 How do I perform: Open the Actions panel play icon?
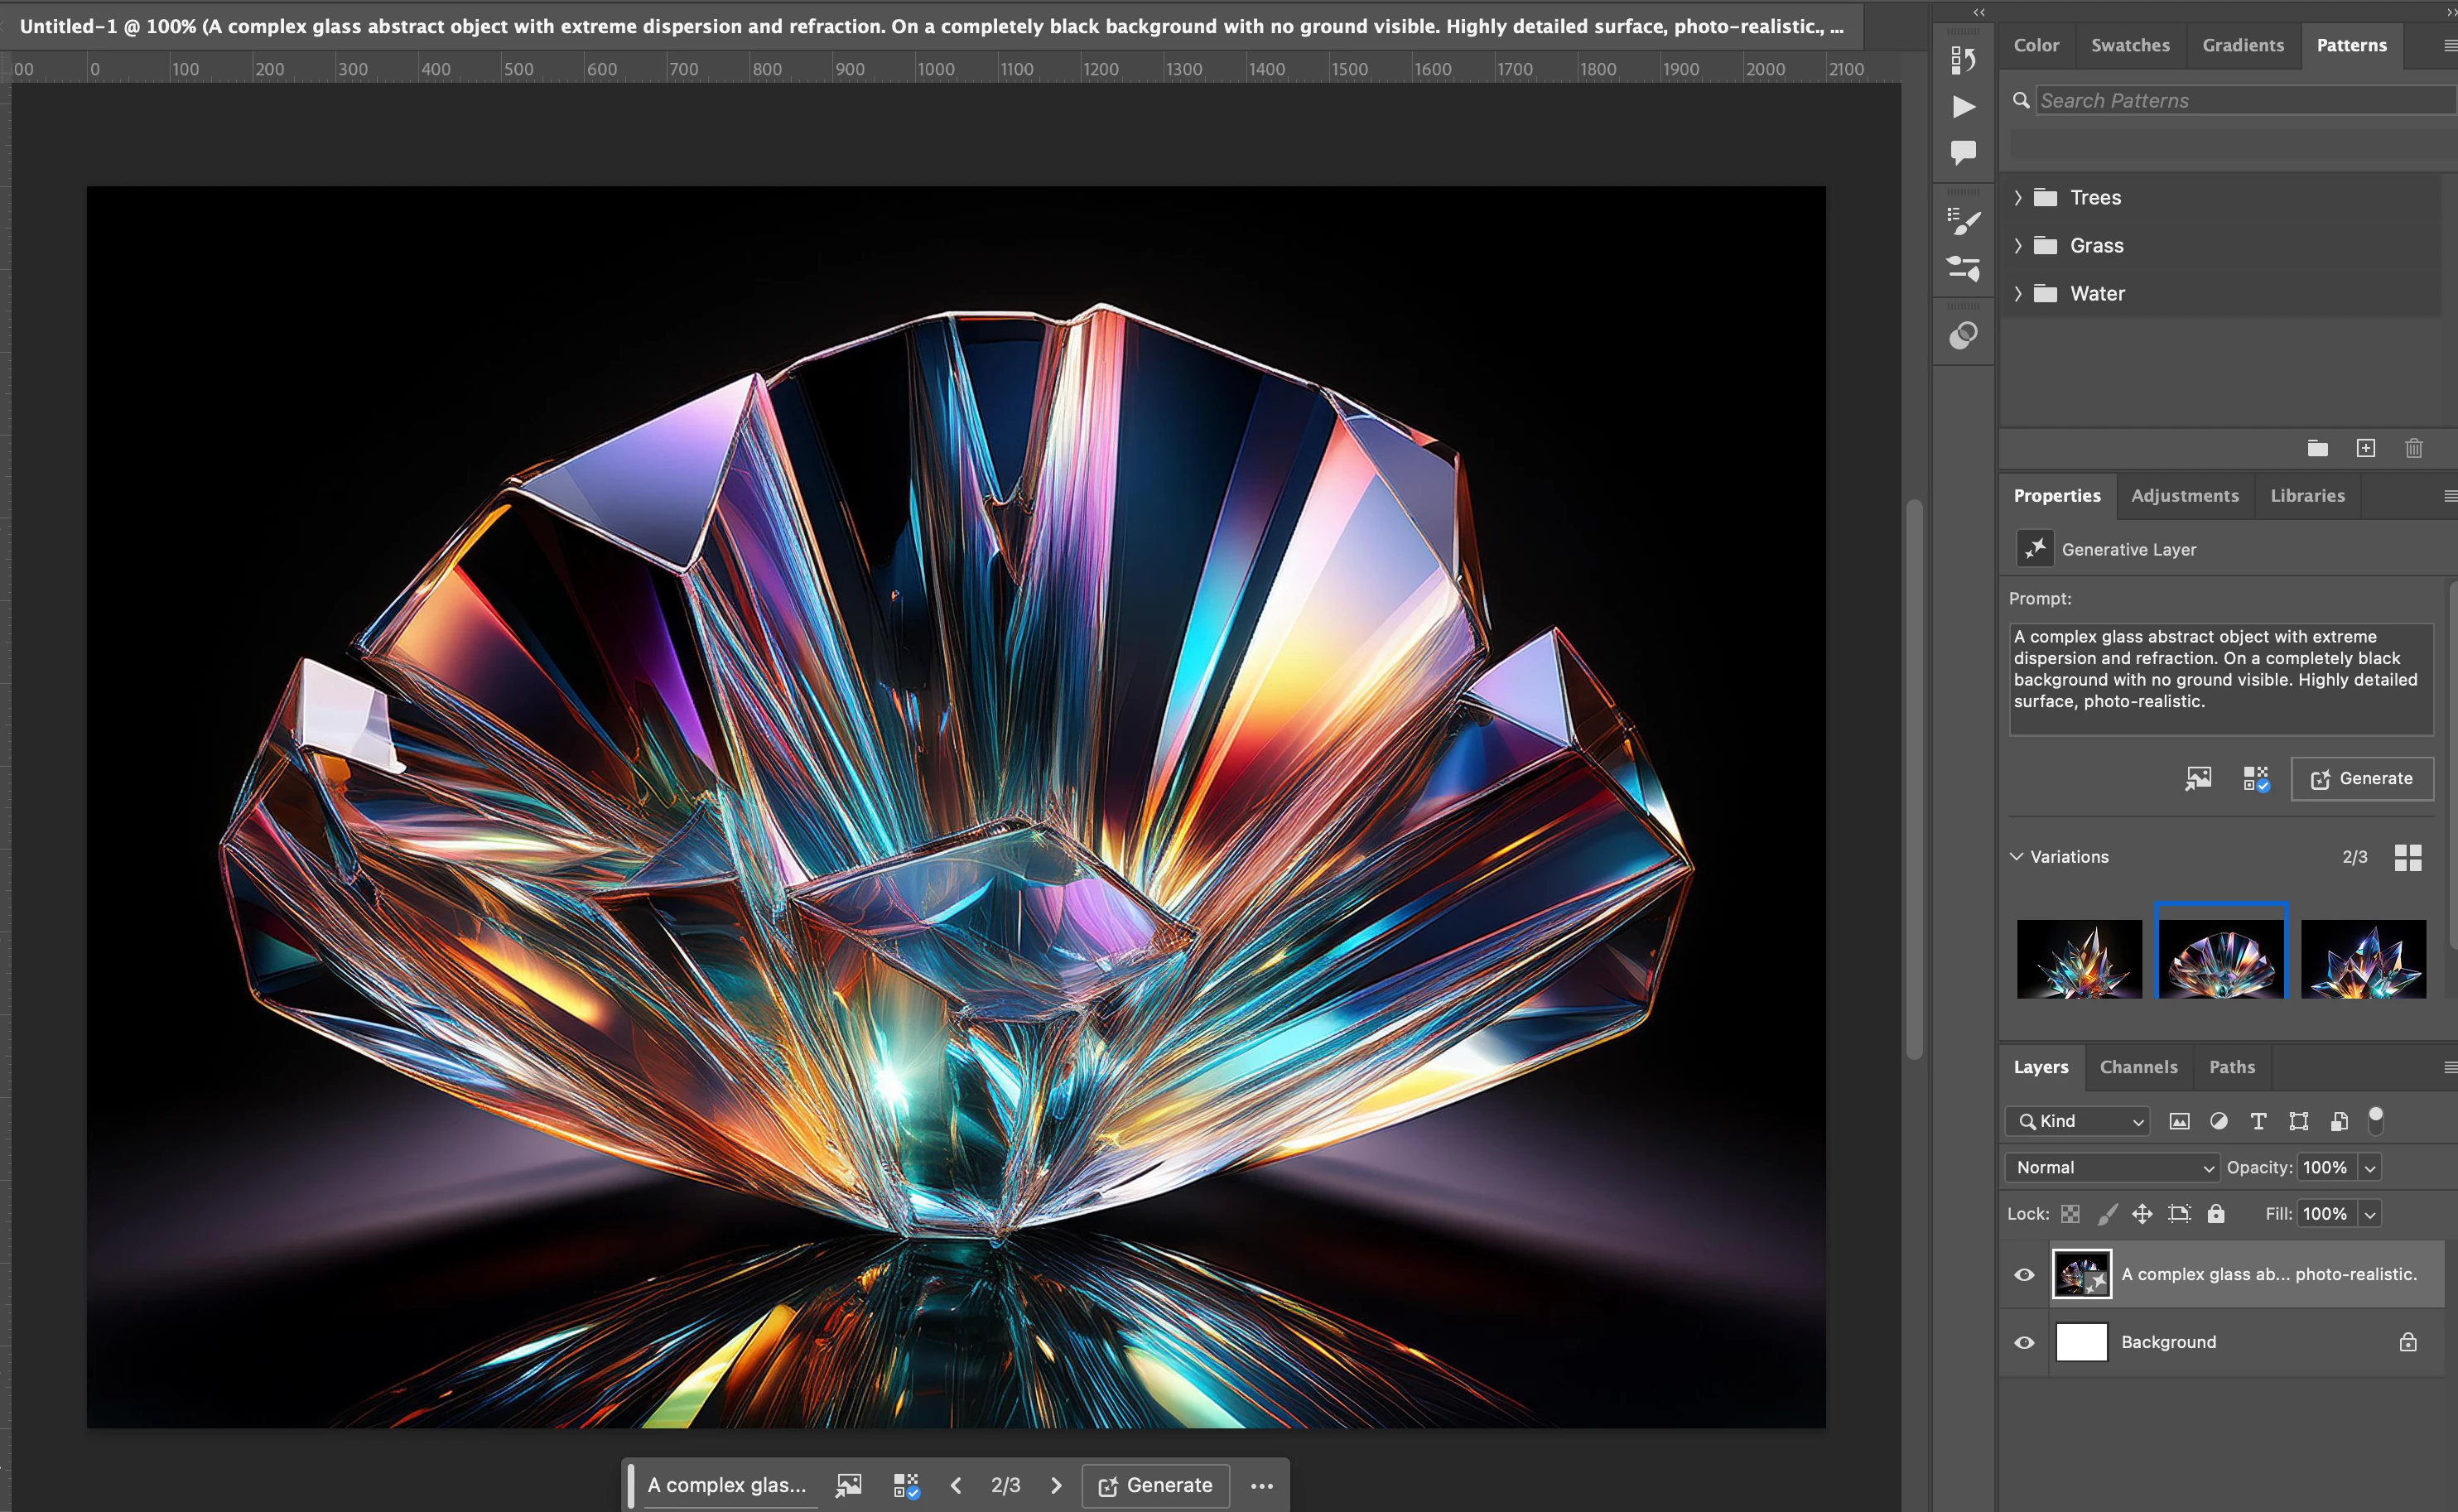click(x=1963, y=107)
